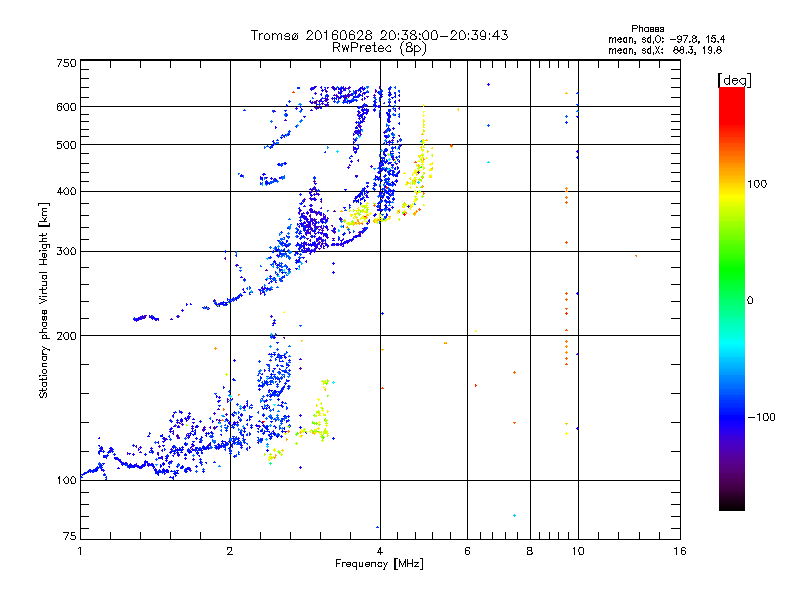Click y-axis label "600"
This screenshot has height=600, width=800.
pyautogui.click(x=66, y=107)
